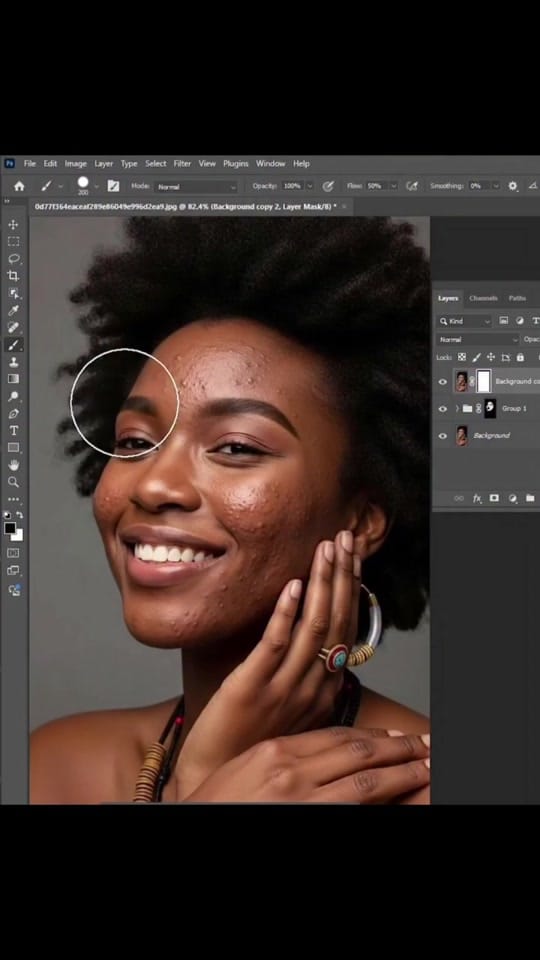Change the screen mode
Image resolution: width=540 pixels, height=960 pixels.
pos(13,571)
